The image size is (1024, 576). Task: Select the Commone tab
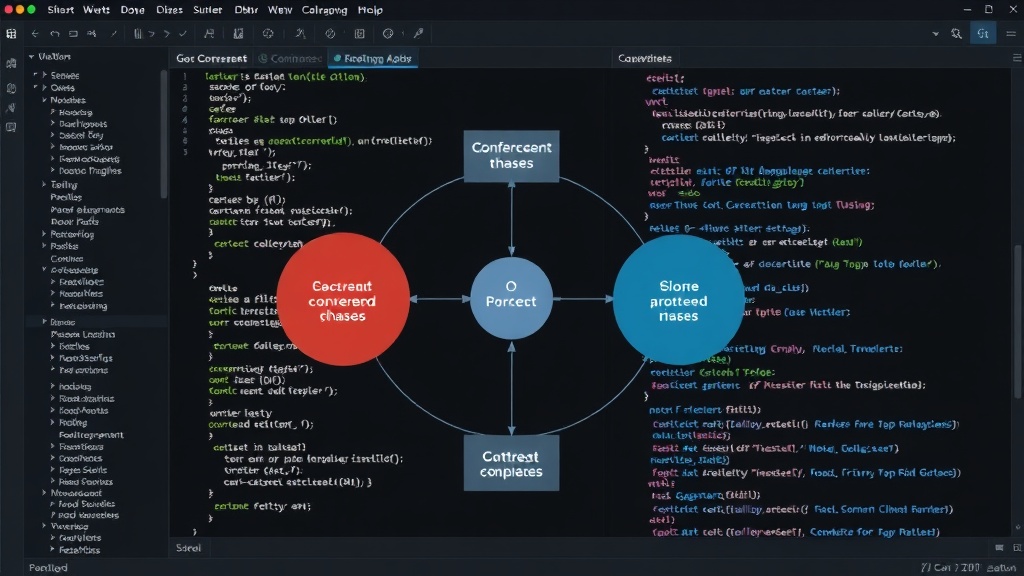(x=291, y=58)
